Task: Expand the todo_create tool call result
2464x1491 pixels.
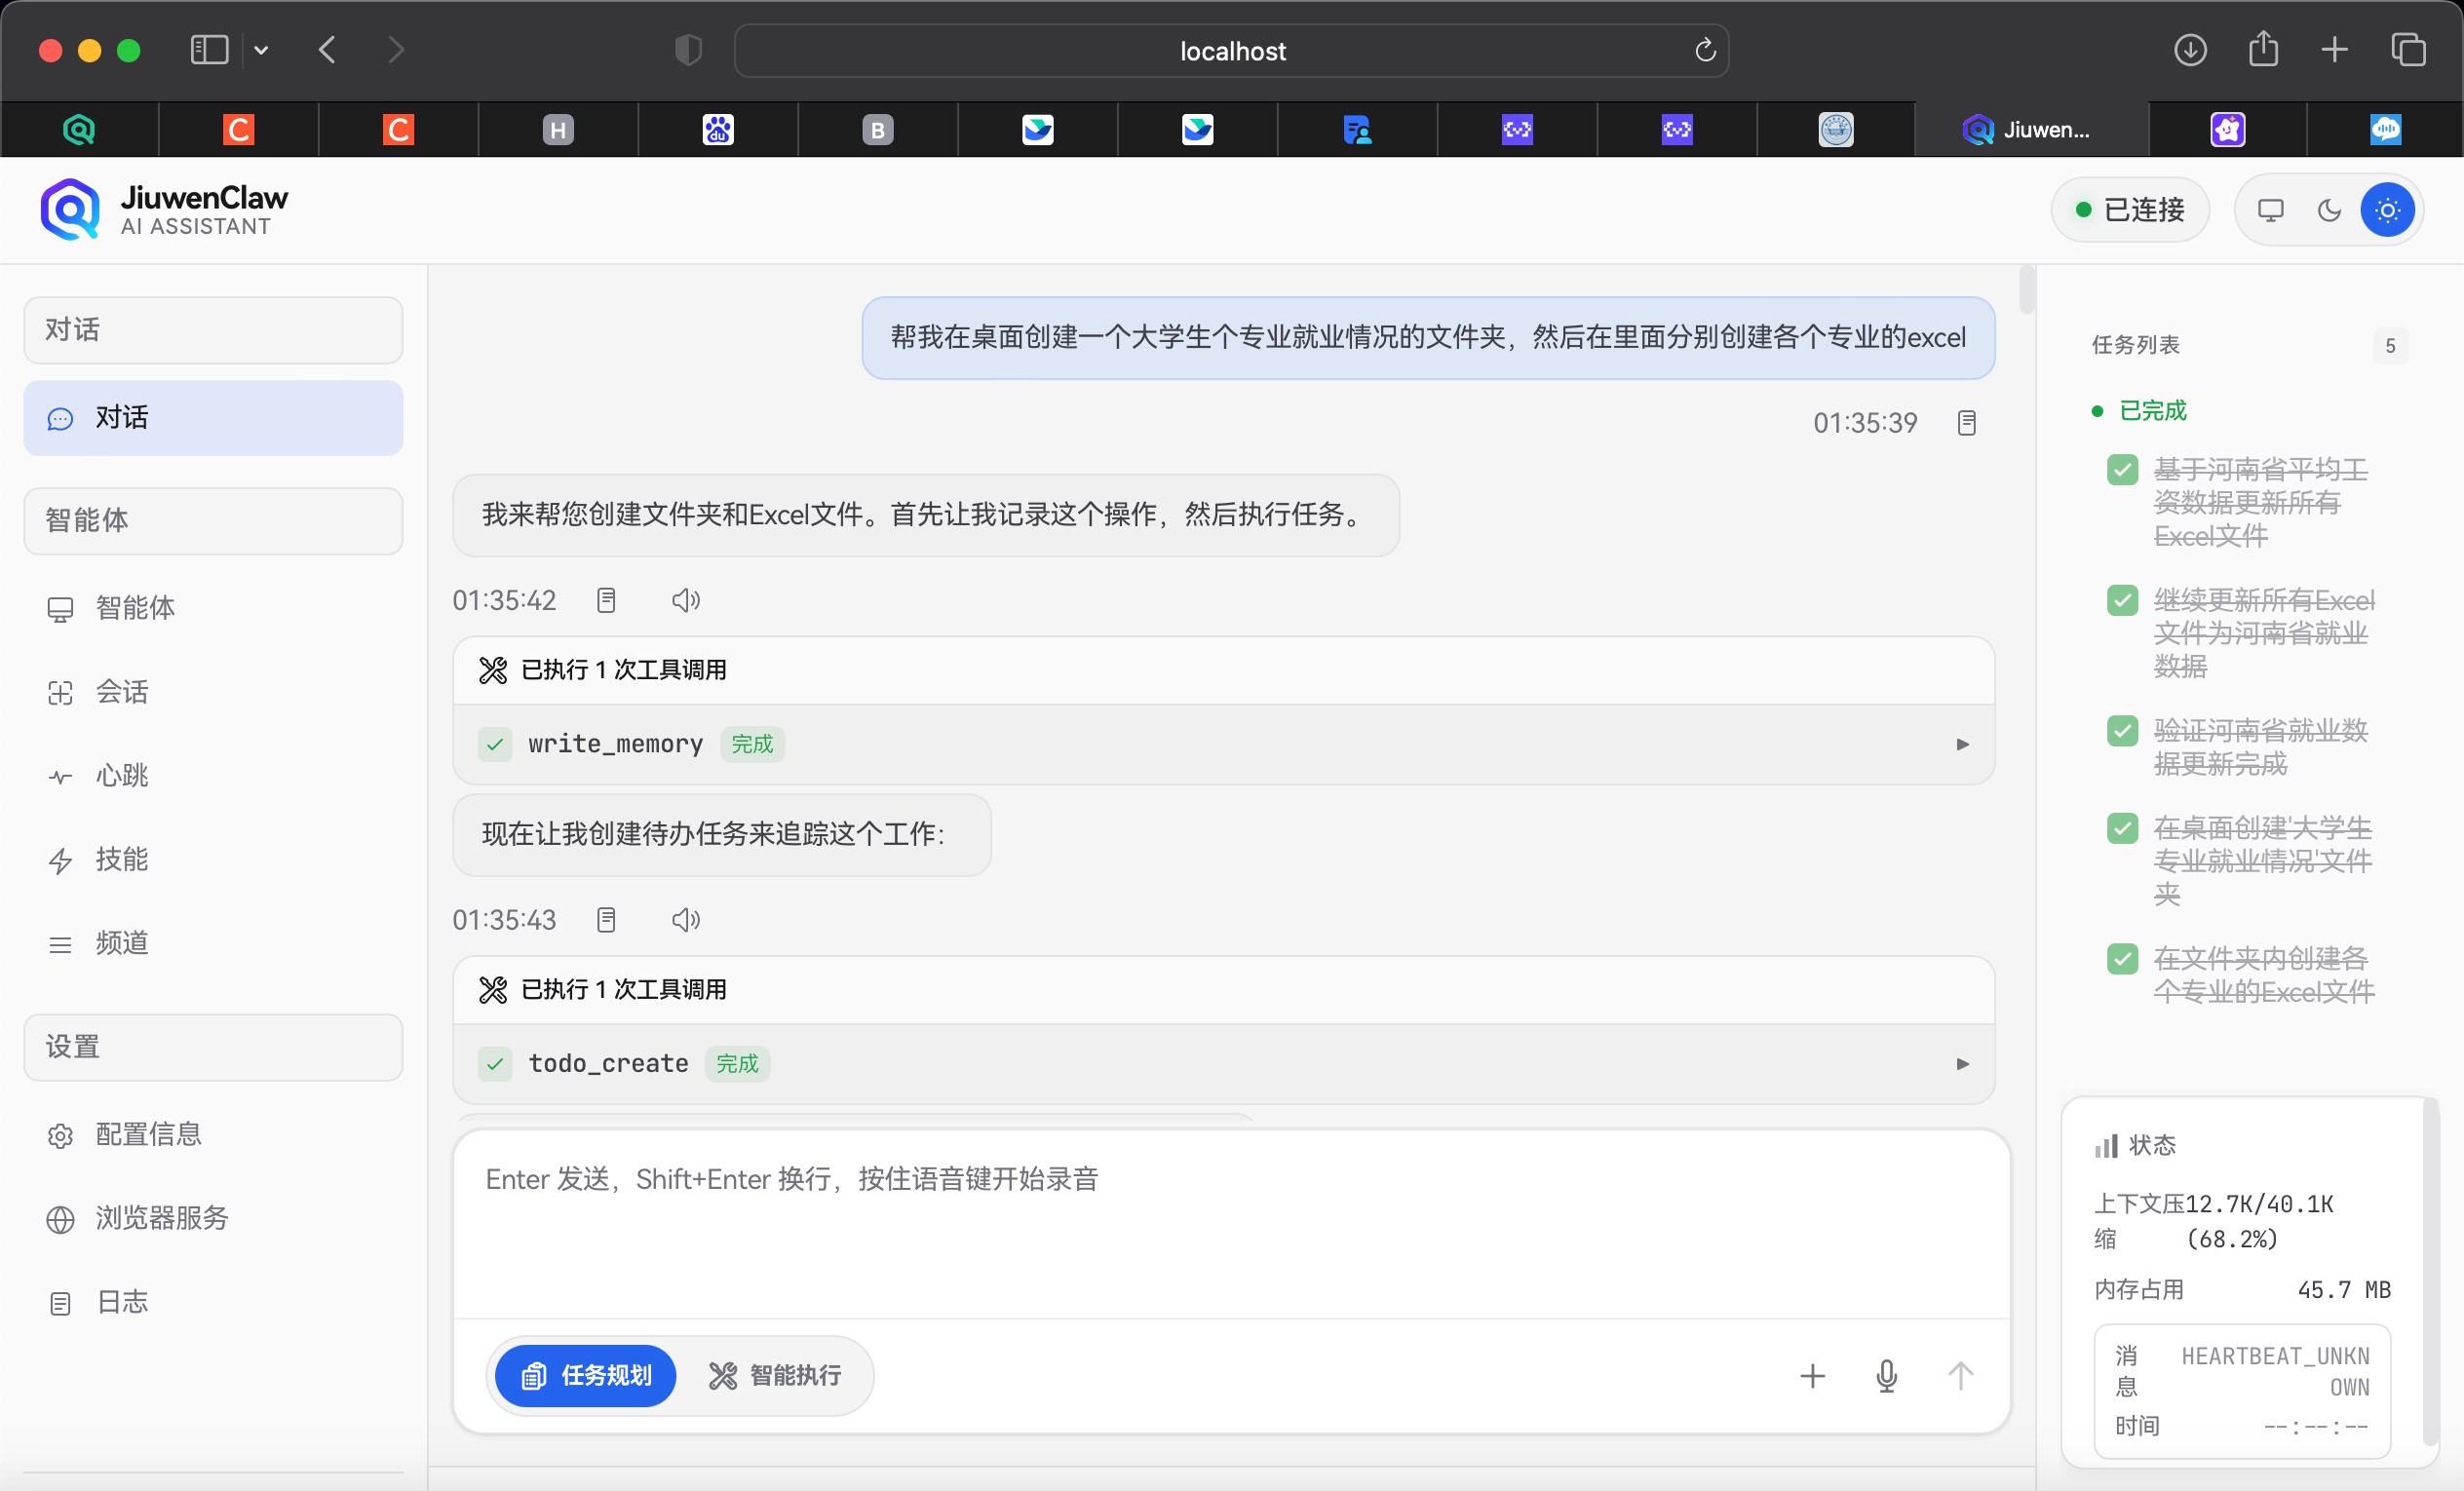Action: (x=1962, y=1063)
